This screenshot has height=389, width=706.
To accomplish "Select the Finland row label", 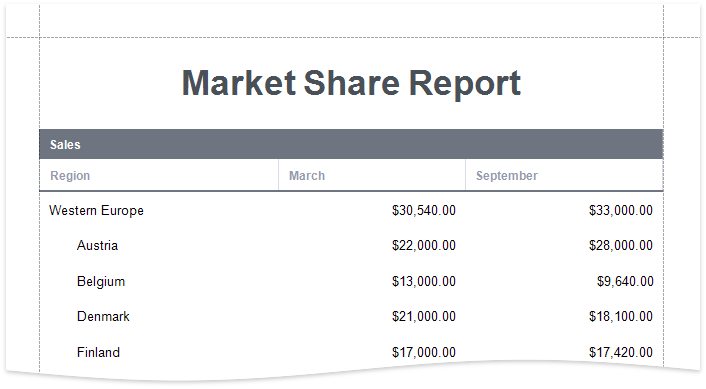I will (x=98, y=352).
